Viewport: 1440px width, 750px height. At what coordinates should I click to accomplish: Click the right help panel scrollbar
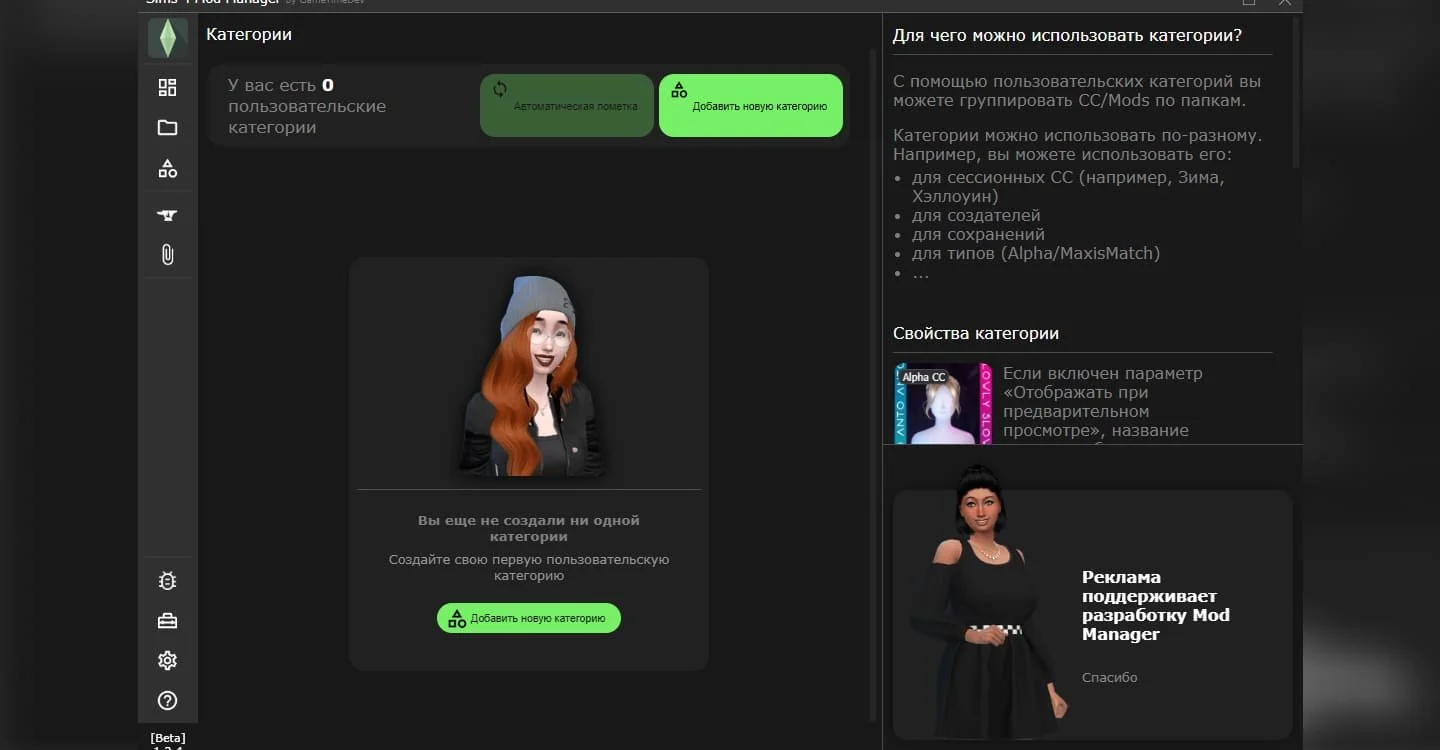(x=1296, y=92)
